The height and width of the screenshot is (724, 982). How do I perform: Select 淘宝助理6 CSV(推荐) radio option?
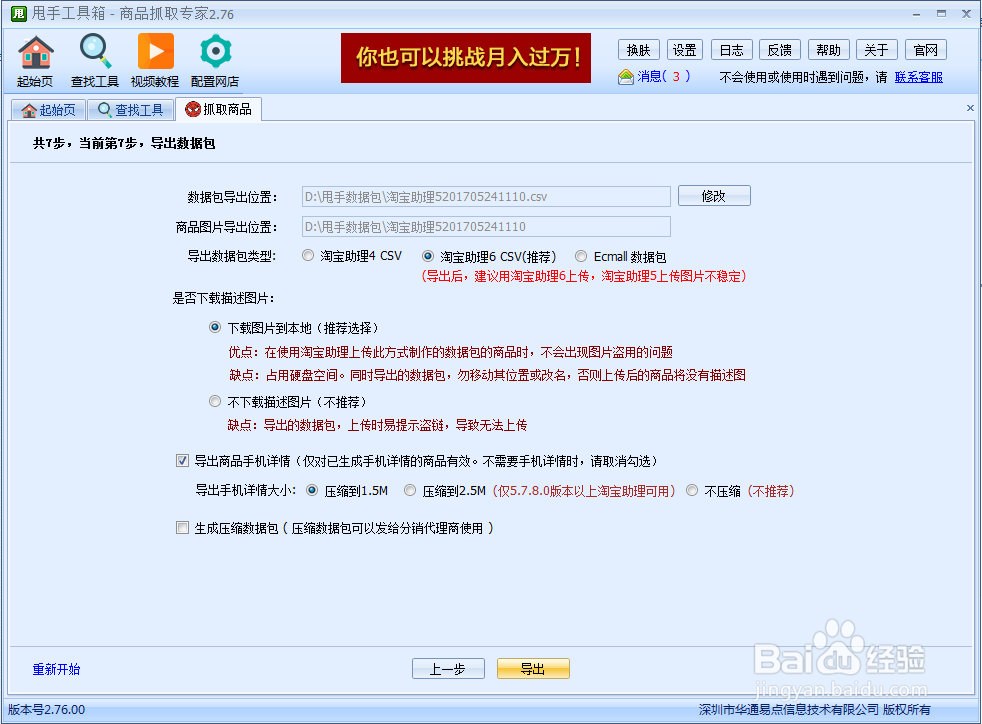click(x=428, y=256)
